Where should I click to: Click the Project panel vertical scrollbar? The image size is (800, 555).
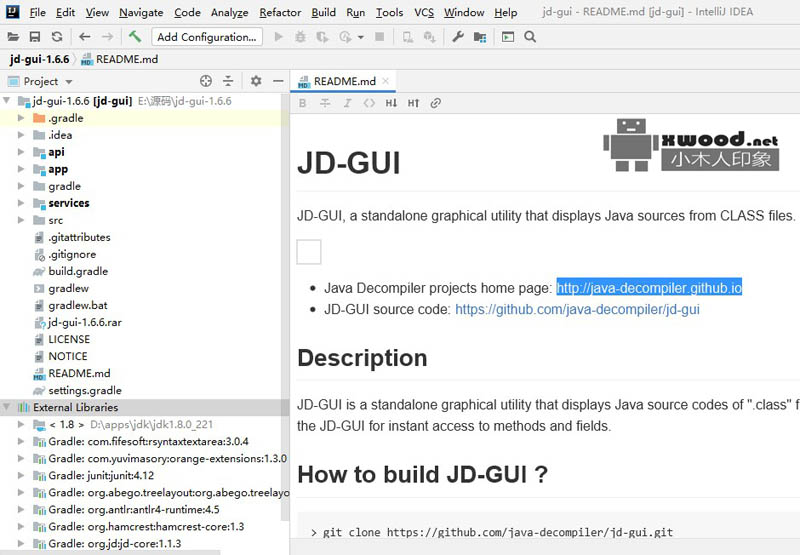point(285,306)
